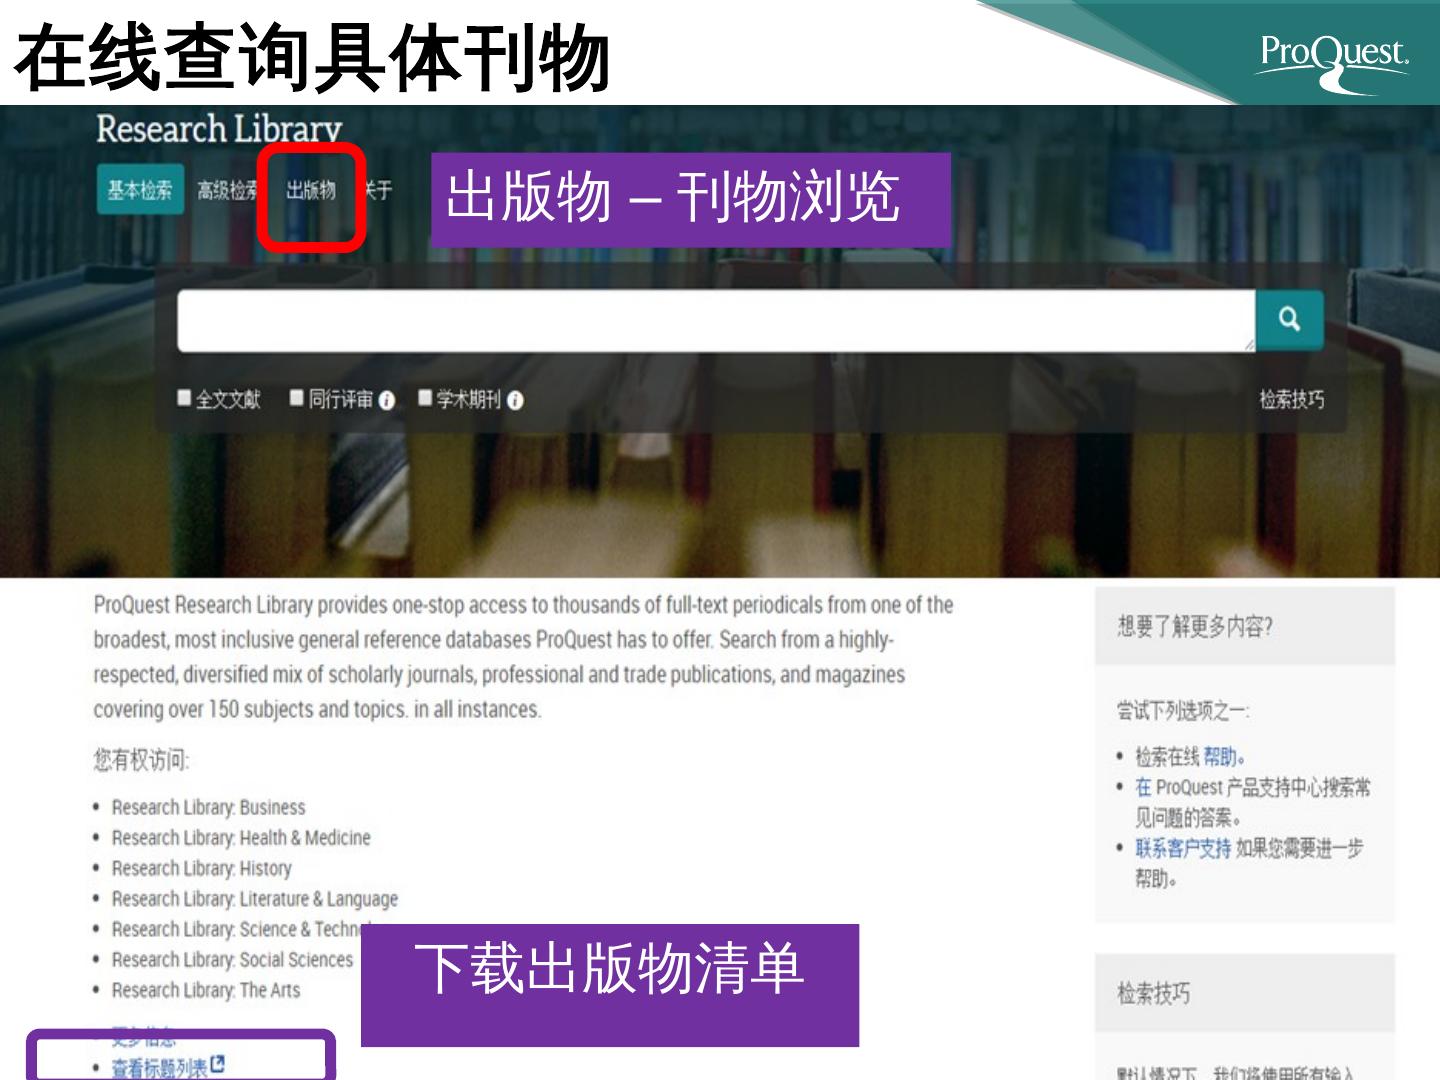Image resolution: width=1440 pixels, height=1080 pixels.
Task: Click the external-link icon after 查看标题列表
Action: 218,1065
